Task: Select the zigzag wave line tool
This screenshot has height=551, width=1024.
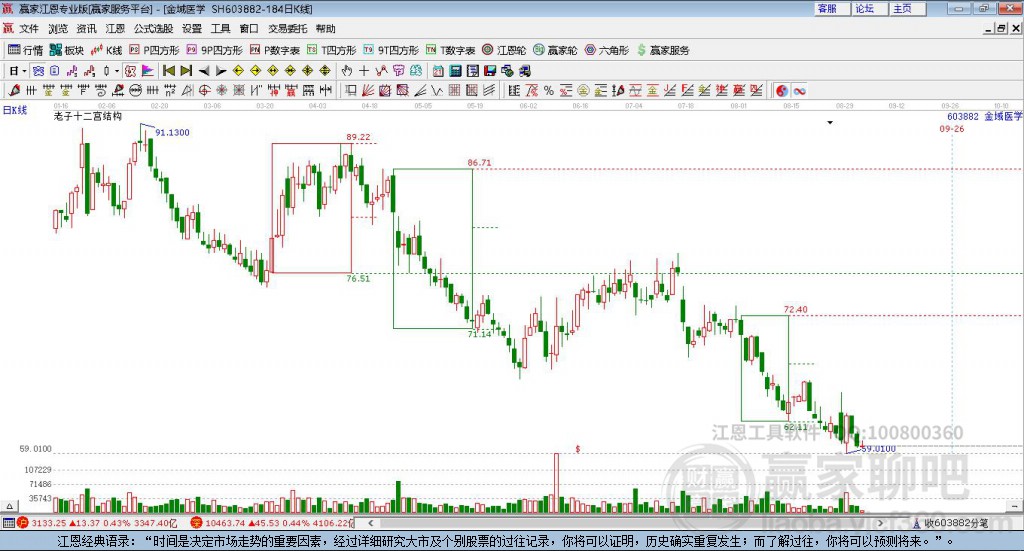Action: pos(437,90)
